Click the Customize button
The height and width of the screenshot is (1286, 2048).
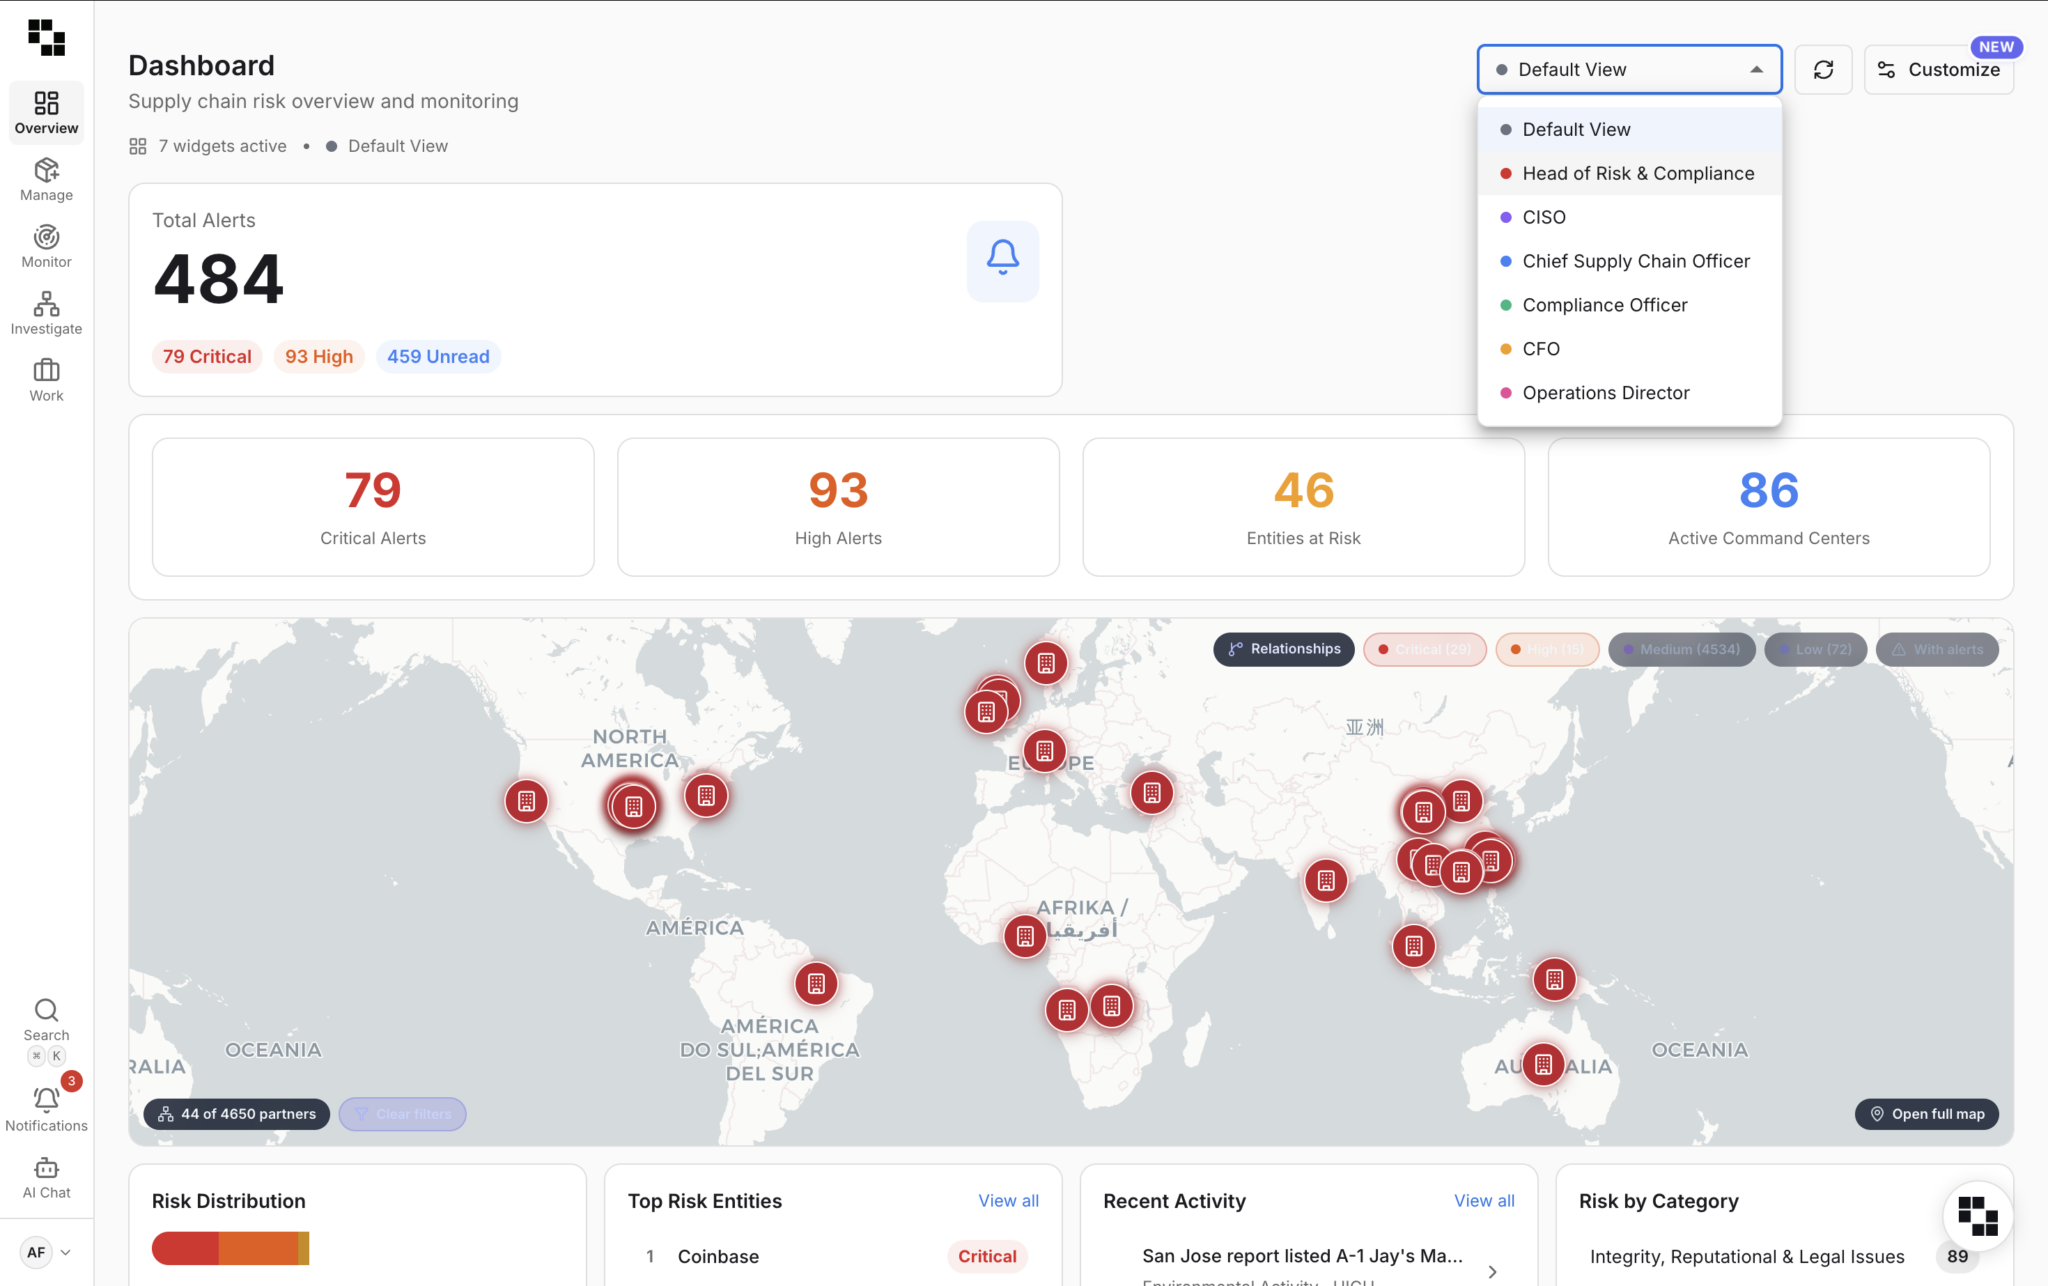[1939, 69]
